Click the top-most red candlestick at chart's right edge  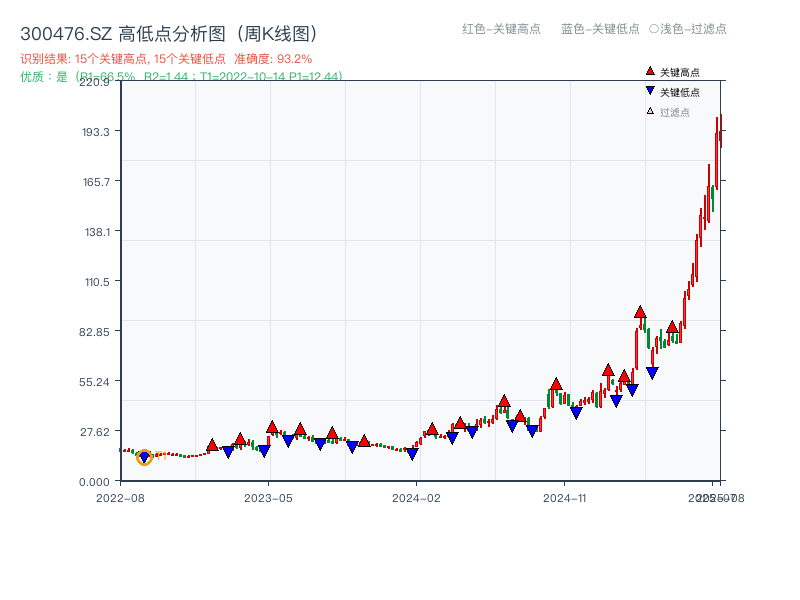(x=721, y=131)
